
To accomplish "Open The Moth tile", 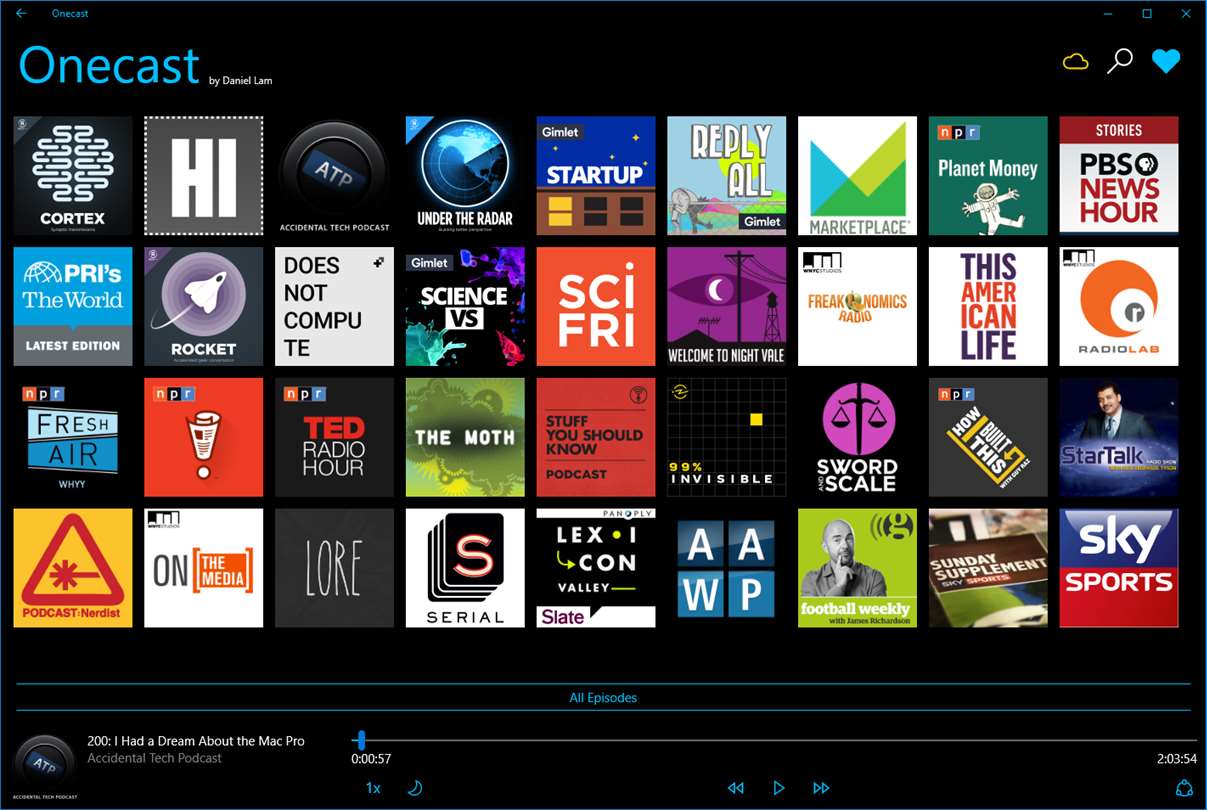I will [465, 437].
